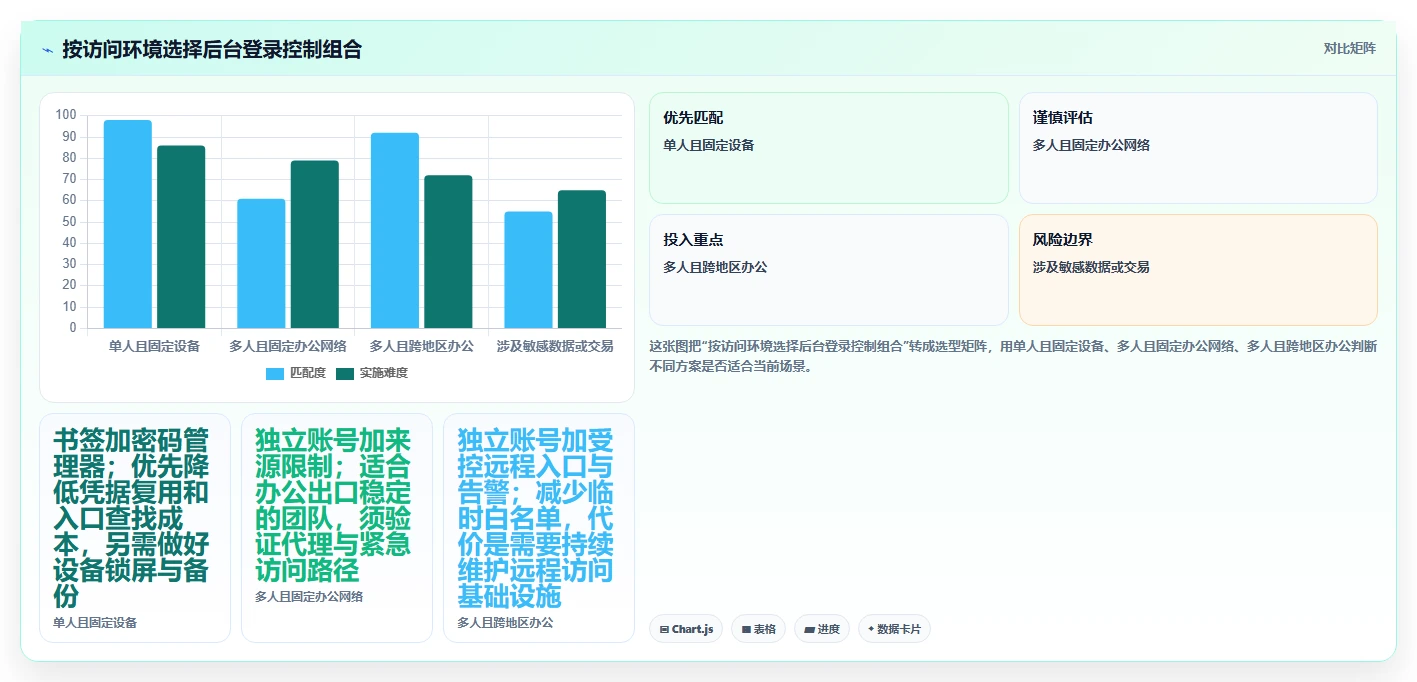Click the x-axis label 单人且固定设备

154,346
